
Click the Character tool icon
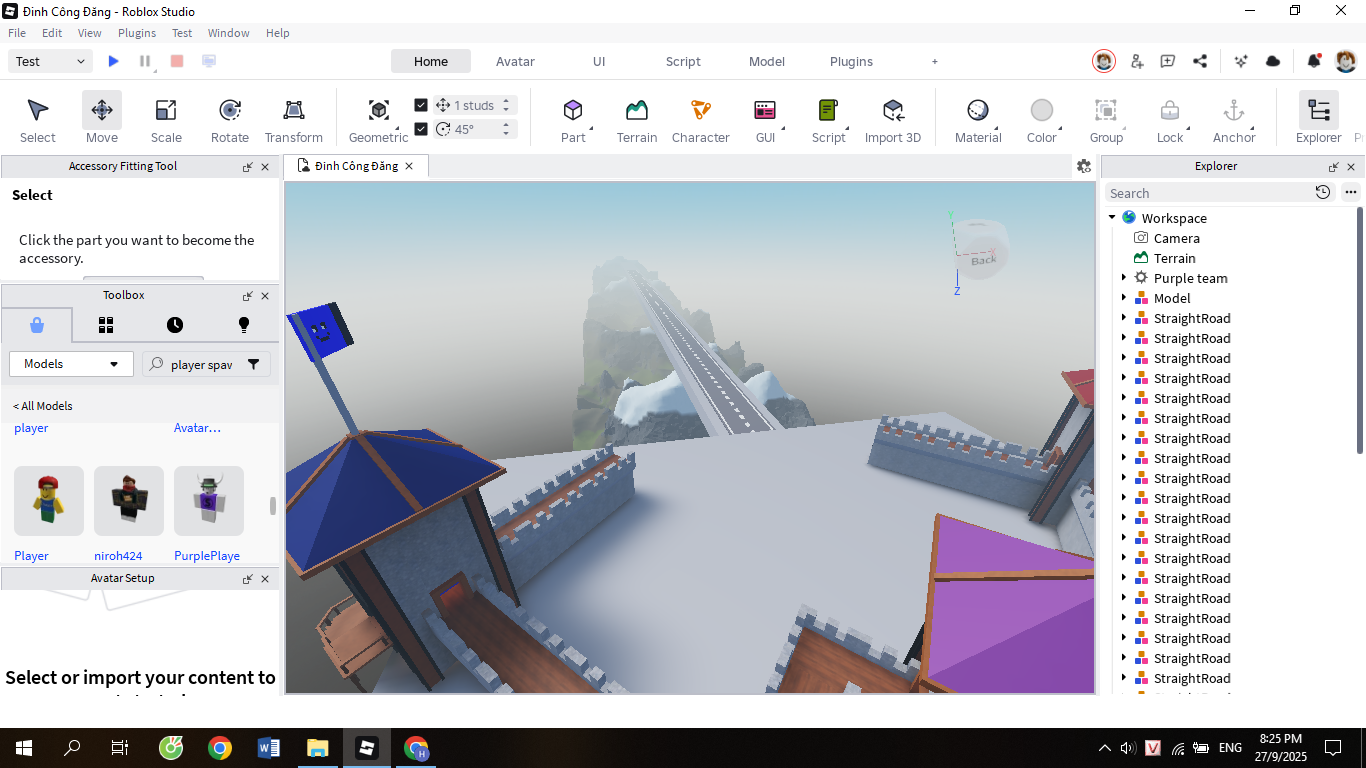(x=700, y=118)
